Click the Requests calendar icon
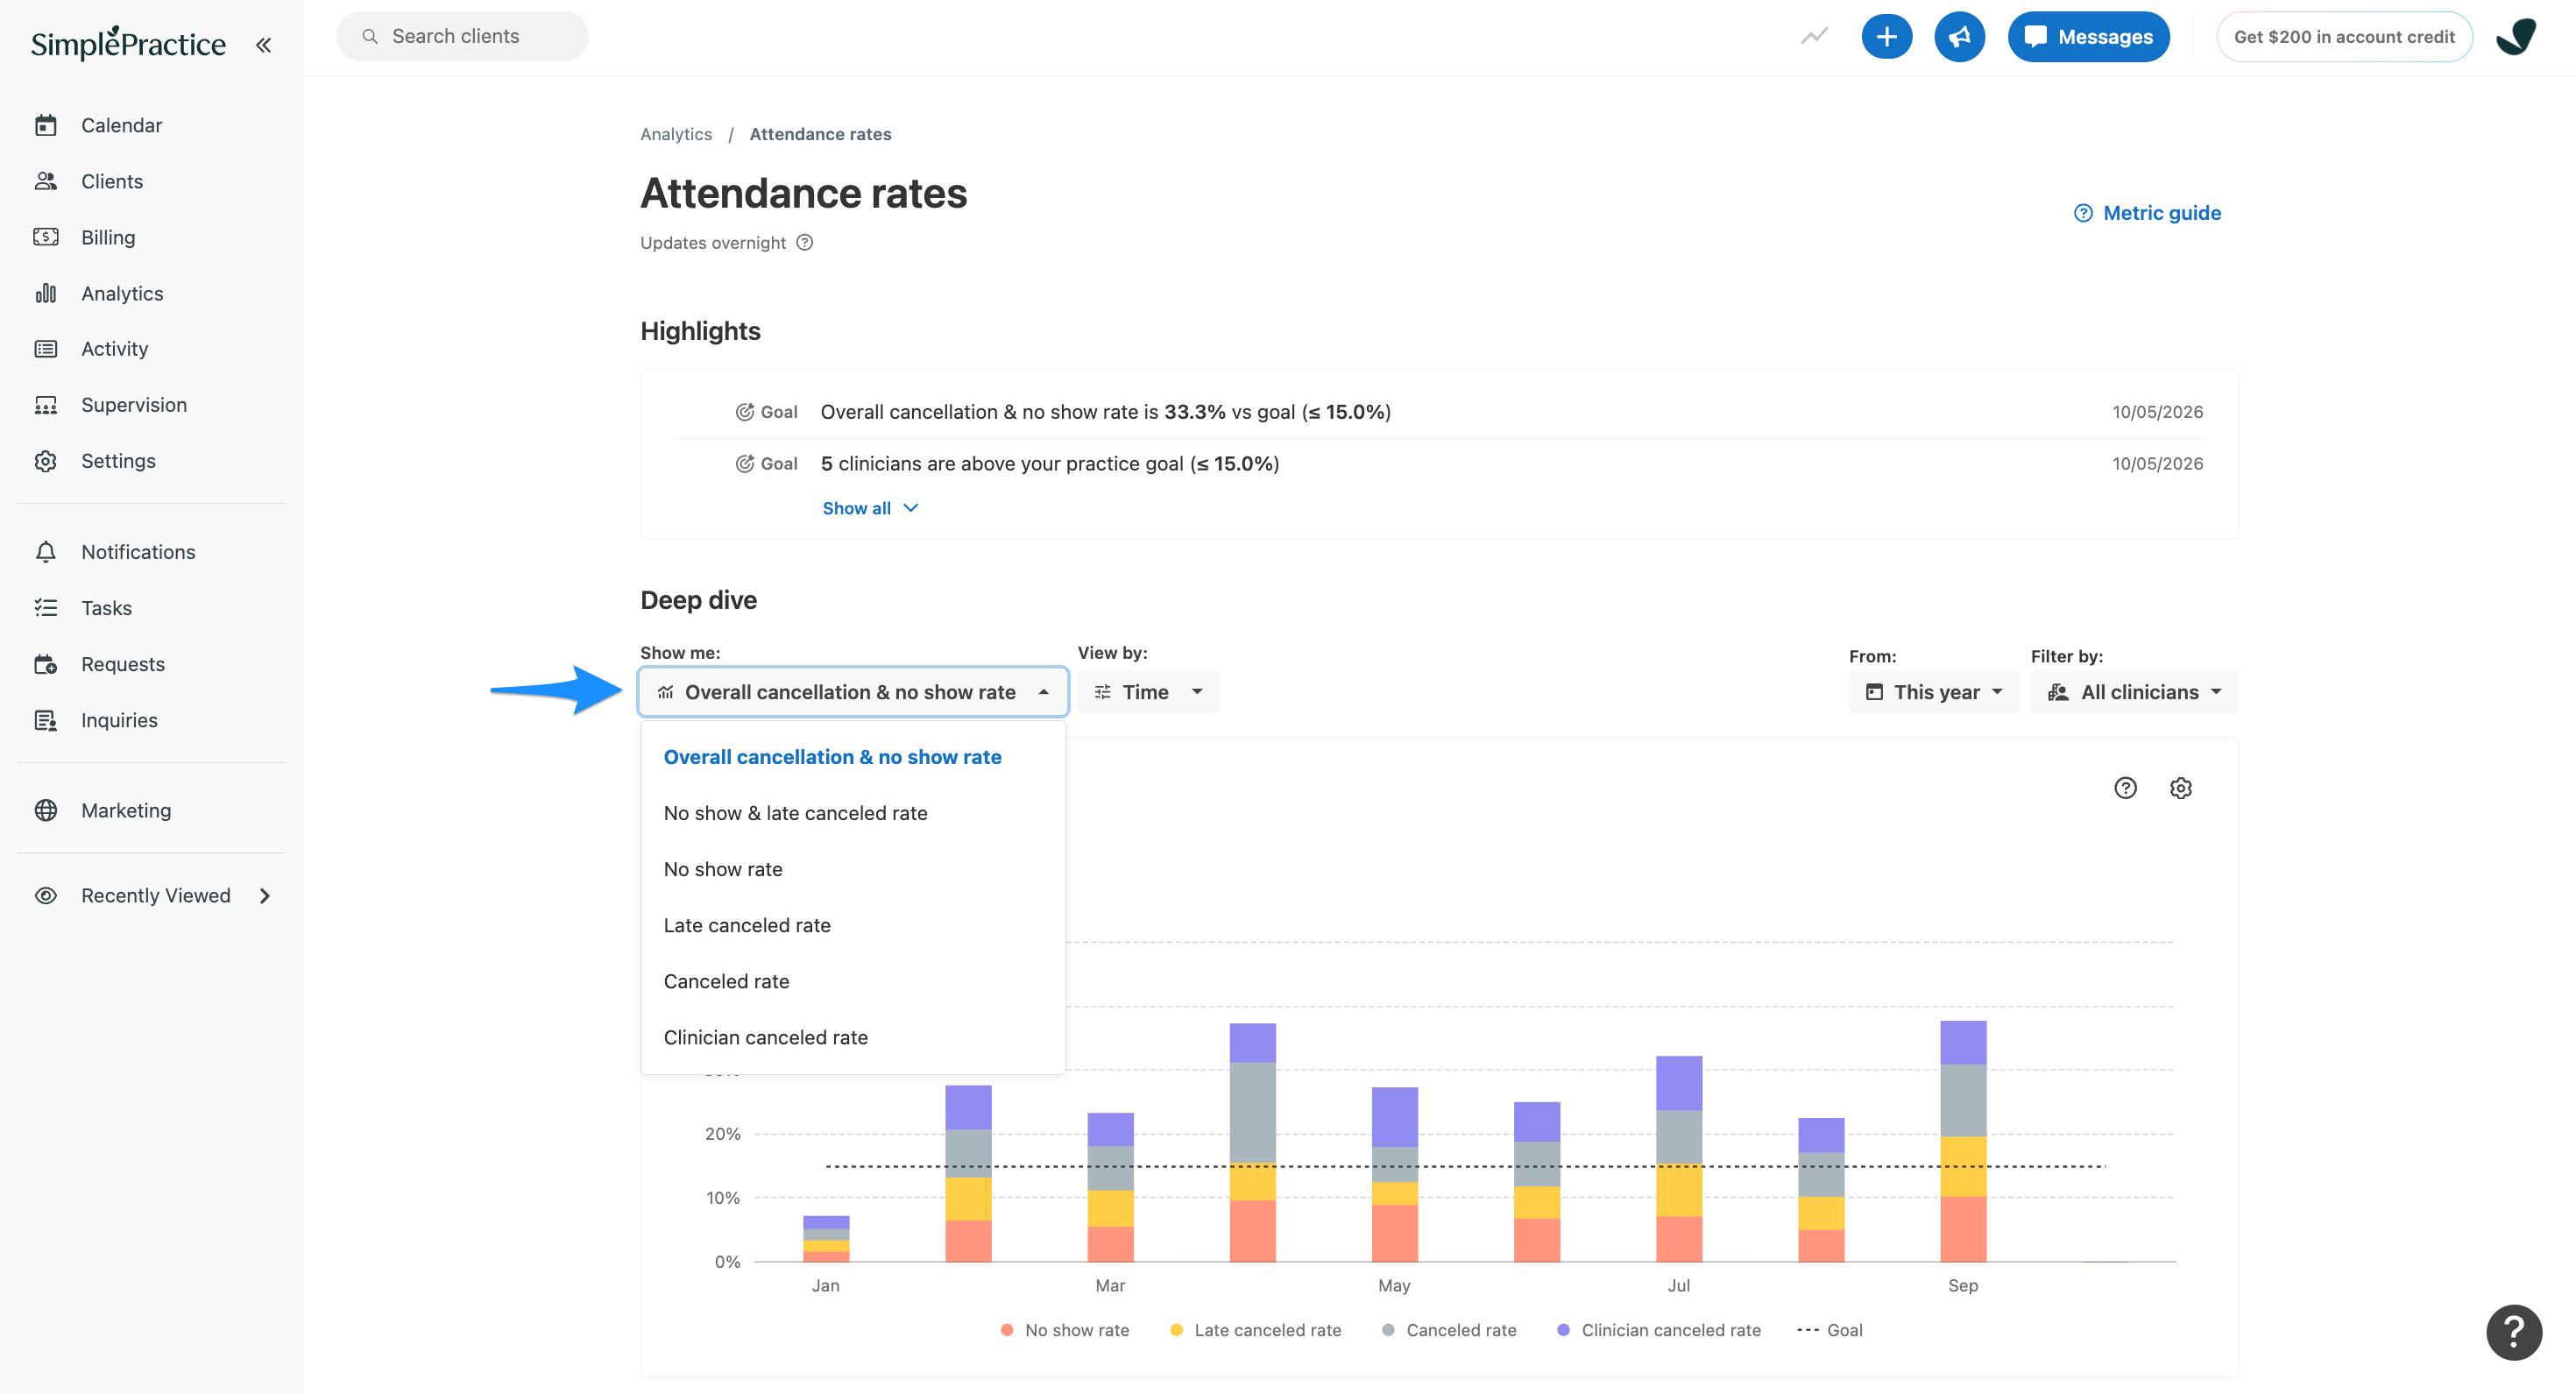This screenshot has width=2576, height=1394. pos(46,664)
